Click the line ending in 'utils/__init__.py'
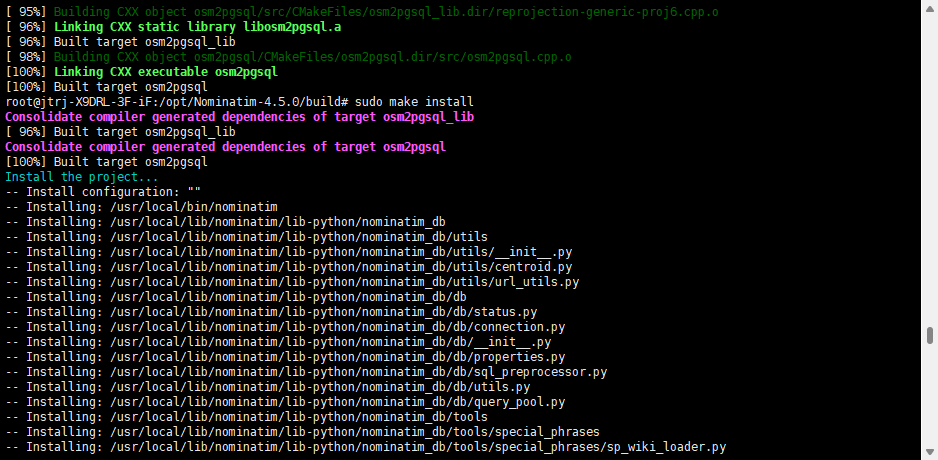Image resolution: width=938 pixels, height=460 pixels. coord(289,252)
